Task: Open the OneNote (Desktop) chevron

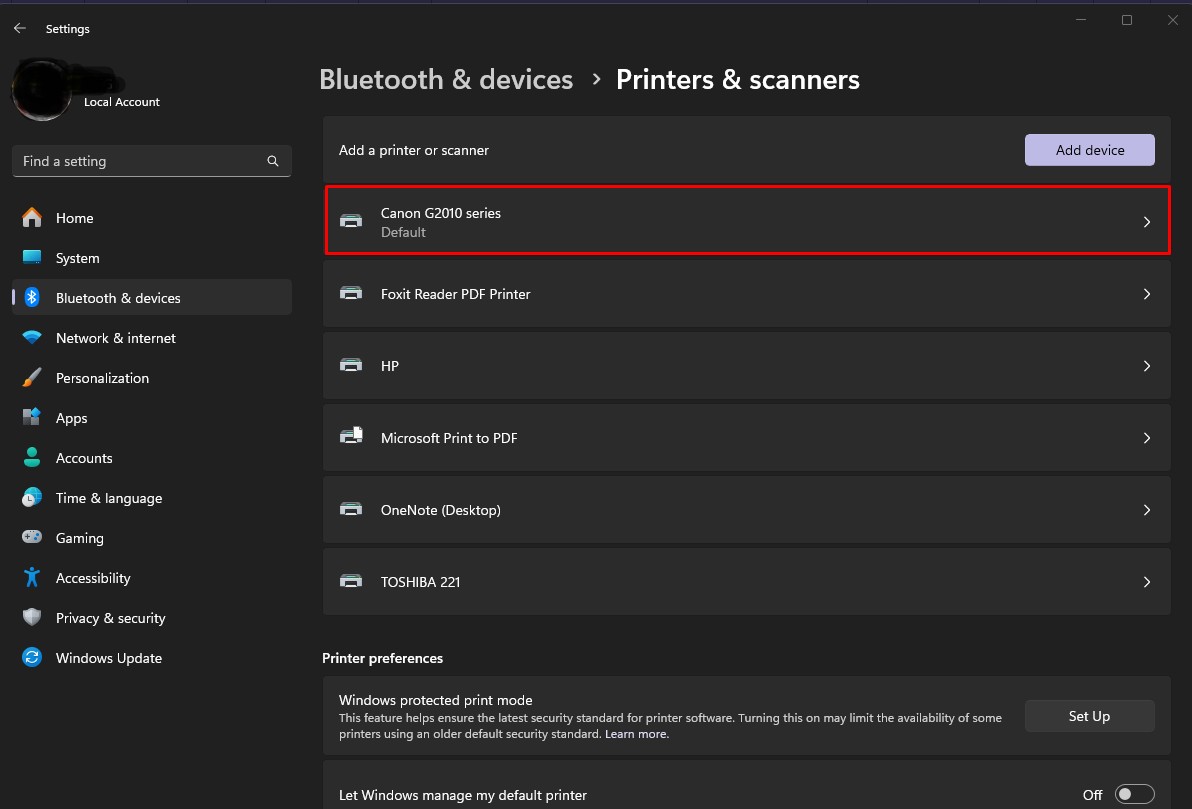Action: (x=1147, y=509)
